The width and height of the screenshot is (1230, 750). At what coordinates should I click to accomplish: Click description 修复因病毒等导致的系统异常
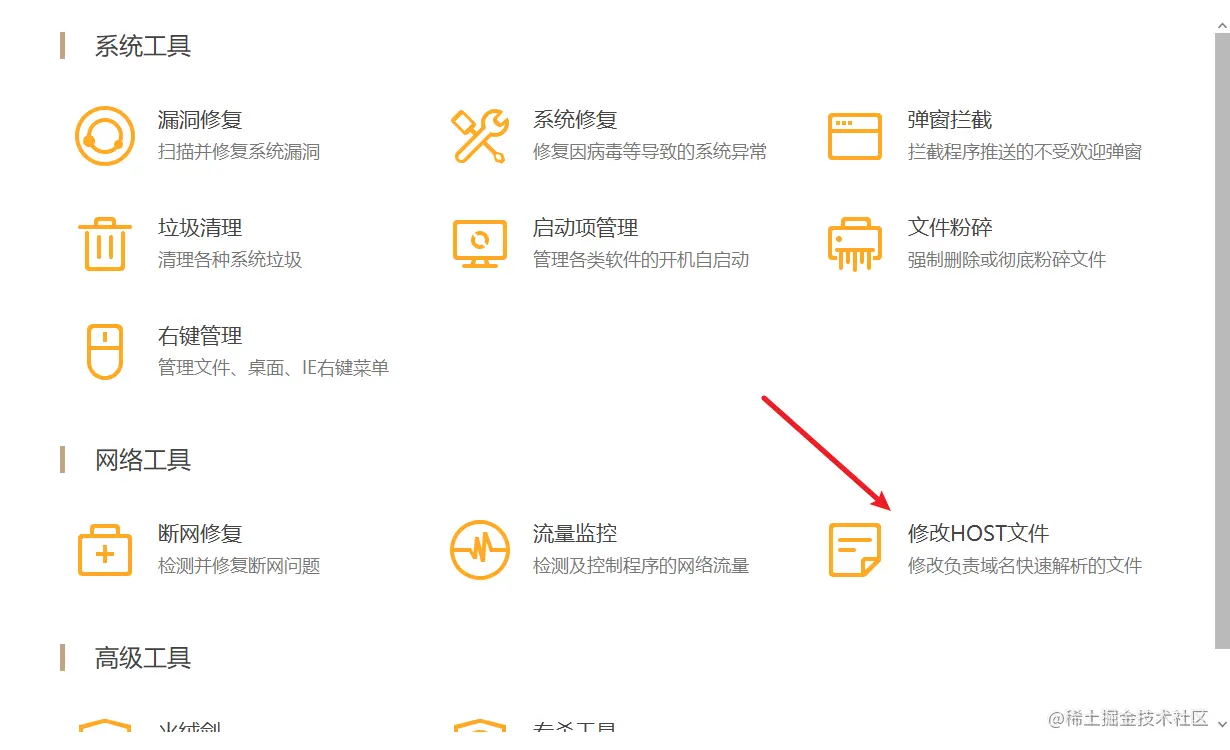pos(650,152)
